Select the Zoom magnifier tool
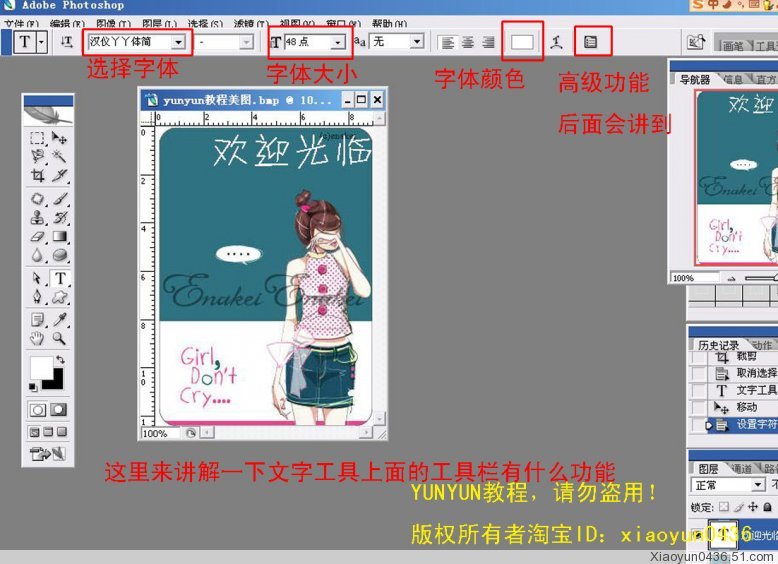The width and height of the screenshot is (778, 564). 60,339
